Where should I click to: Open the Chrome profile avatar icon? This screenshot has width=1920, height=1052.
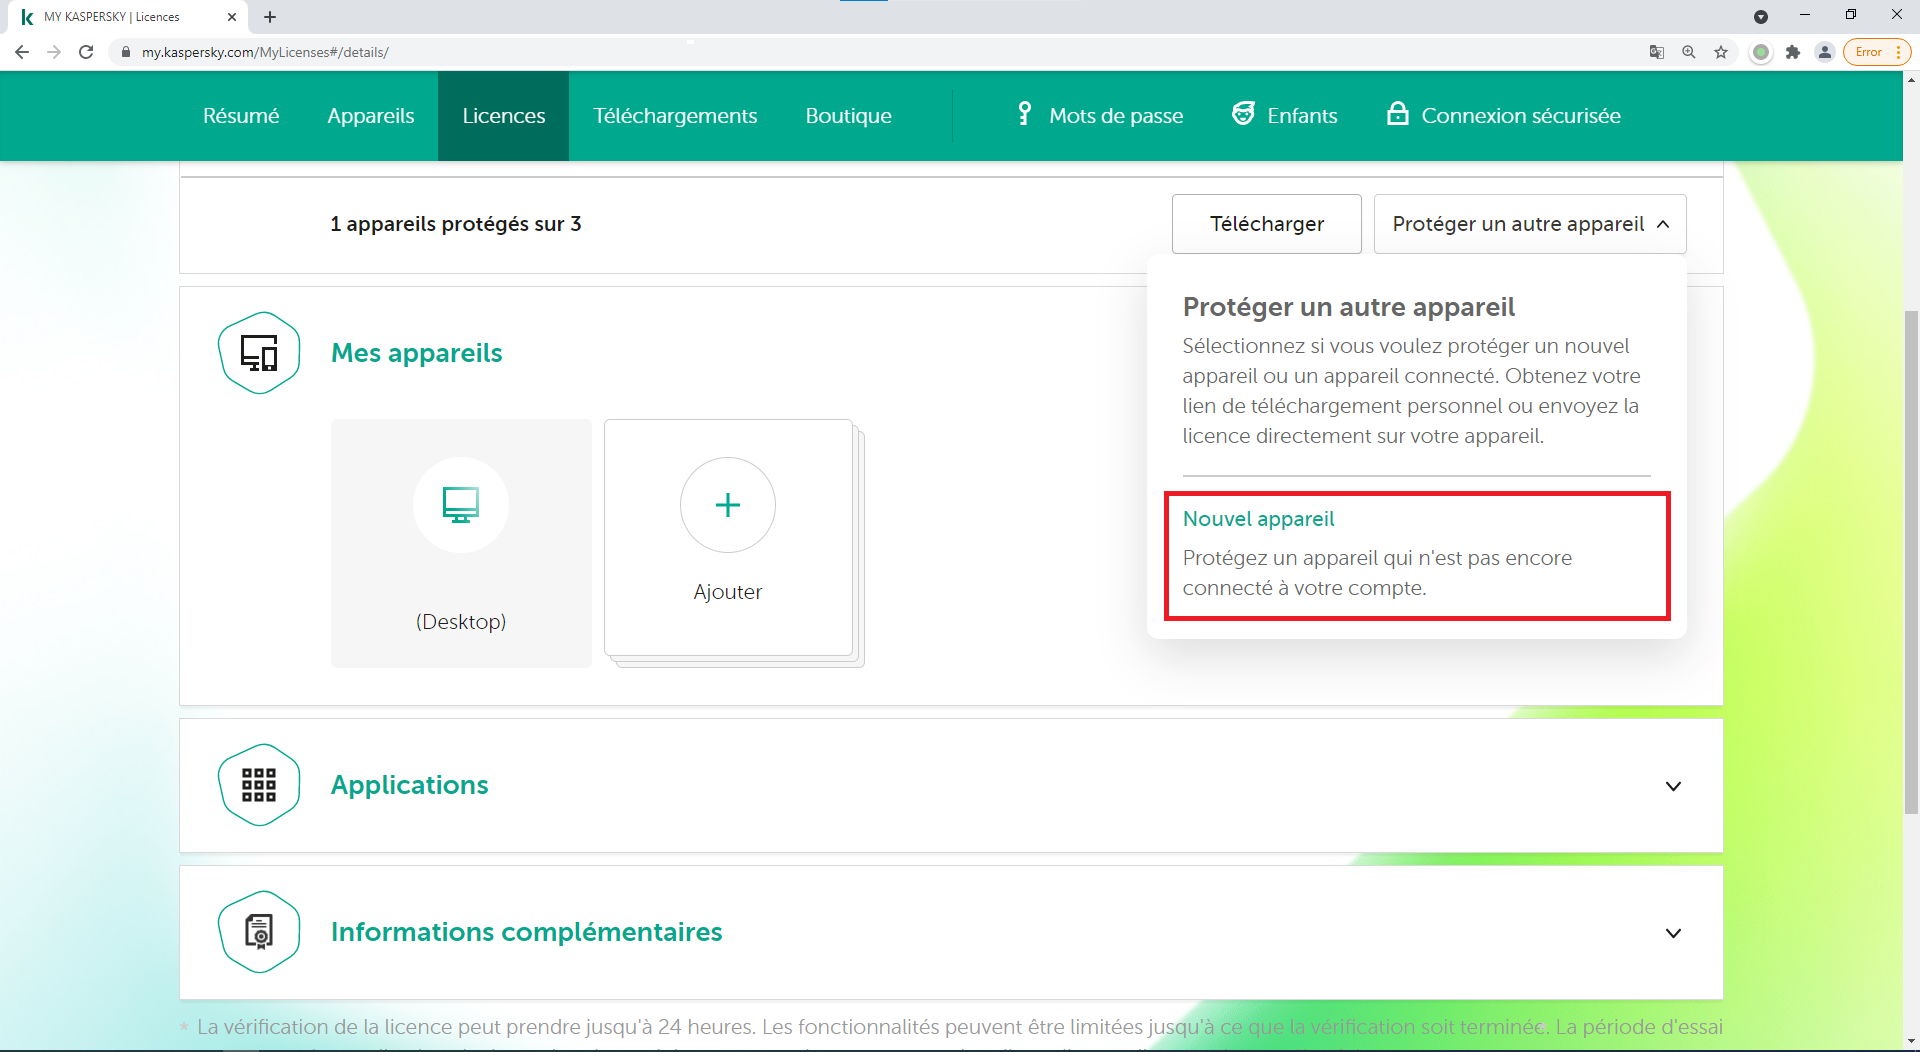coord(1825,52)
